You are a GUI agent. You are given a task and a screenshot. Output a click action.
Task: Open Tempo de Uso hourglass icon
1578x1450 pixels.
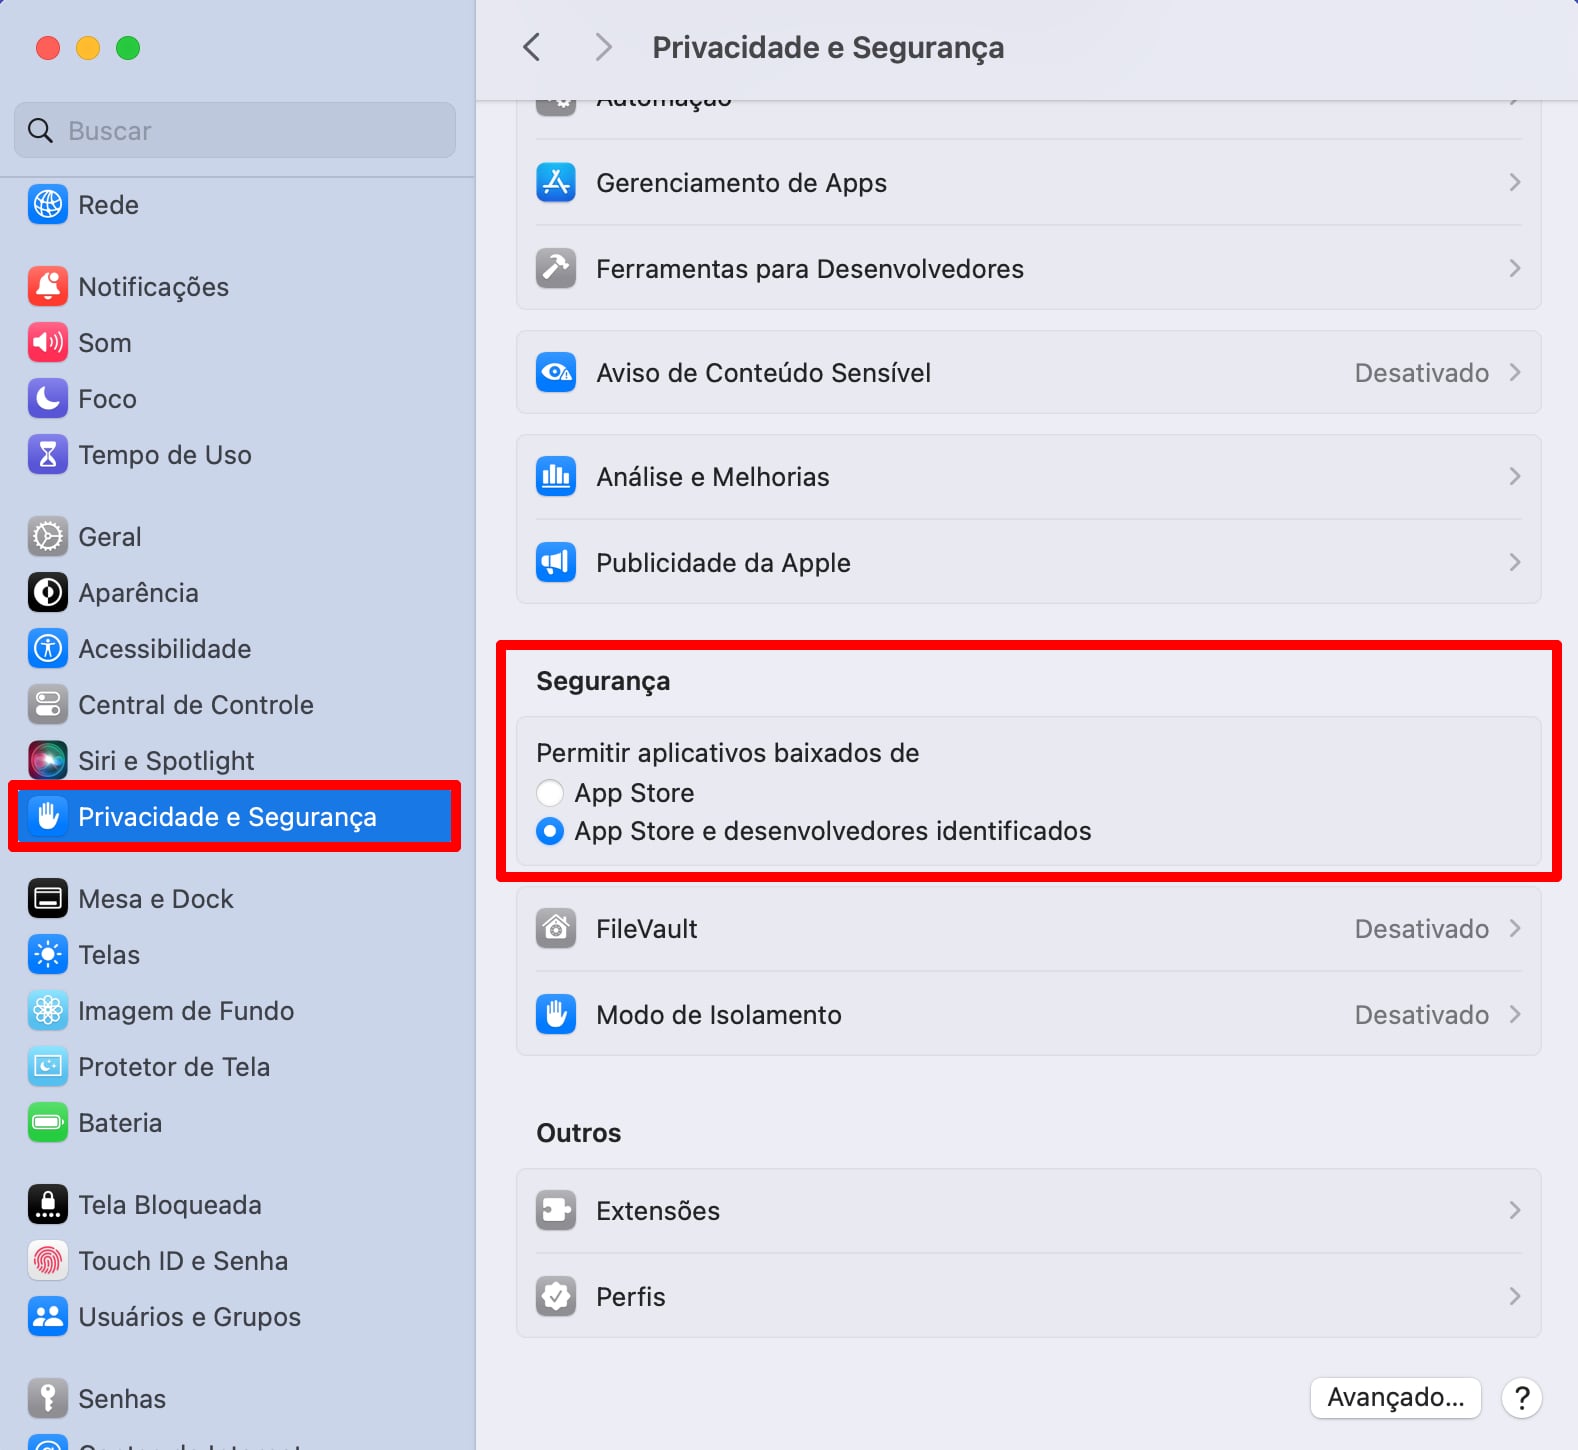pyautogui.click(x=47, y=455)
